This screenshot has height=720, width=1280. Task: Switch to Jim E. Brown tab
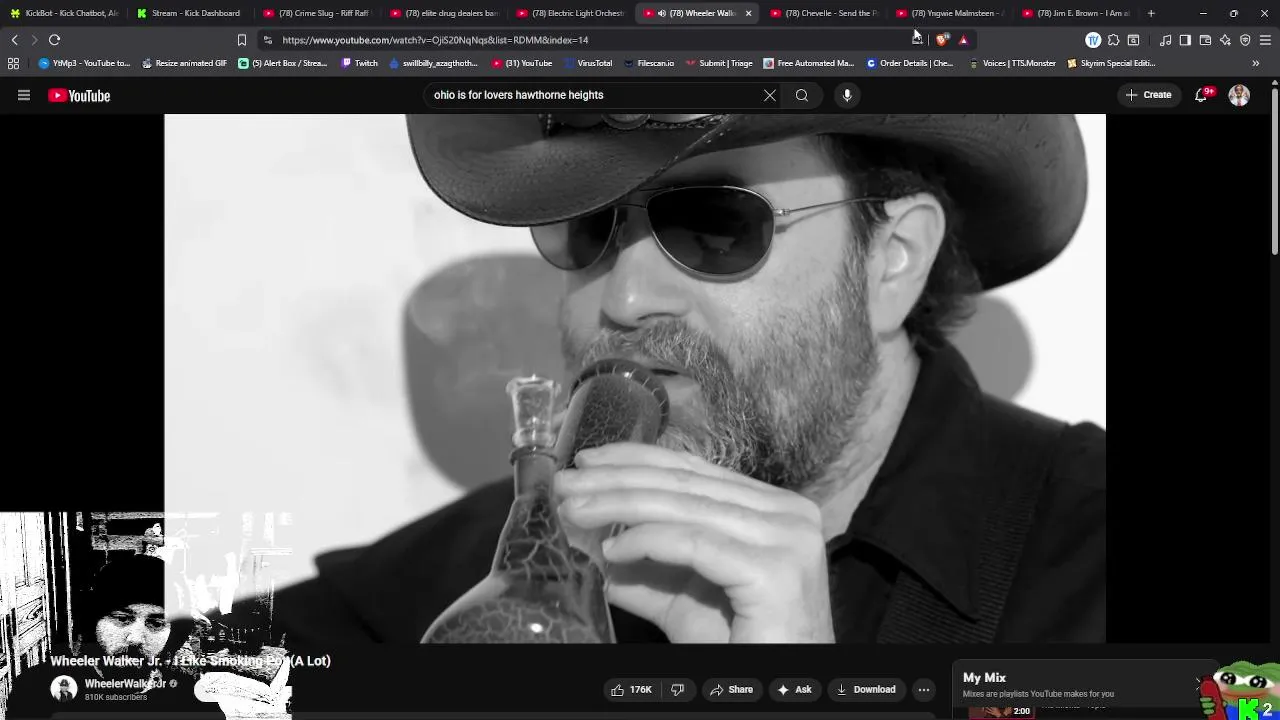[1076, 13]
